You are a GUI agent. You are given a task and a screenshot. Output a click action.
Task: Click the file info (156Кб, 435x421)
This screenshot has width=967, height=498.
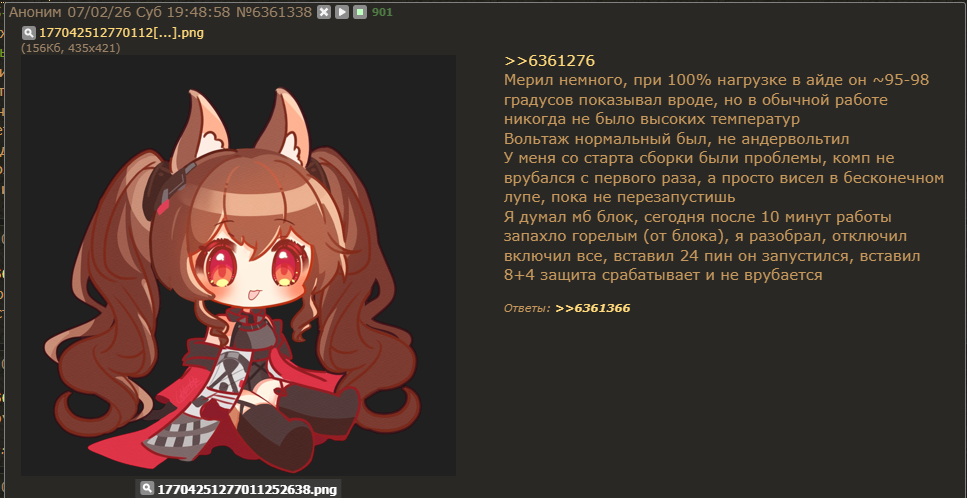pyautogui.click(x=71, y=48)
